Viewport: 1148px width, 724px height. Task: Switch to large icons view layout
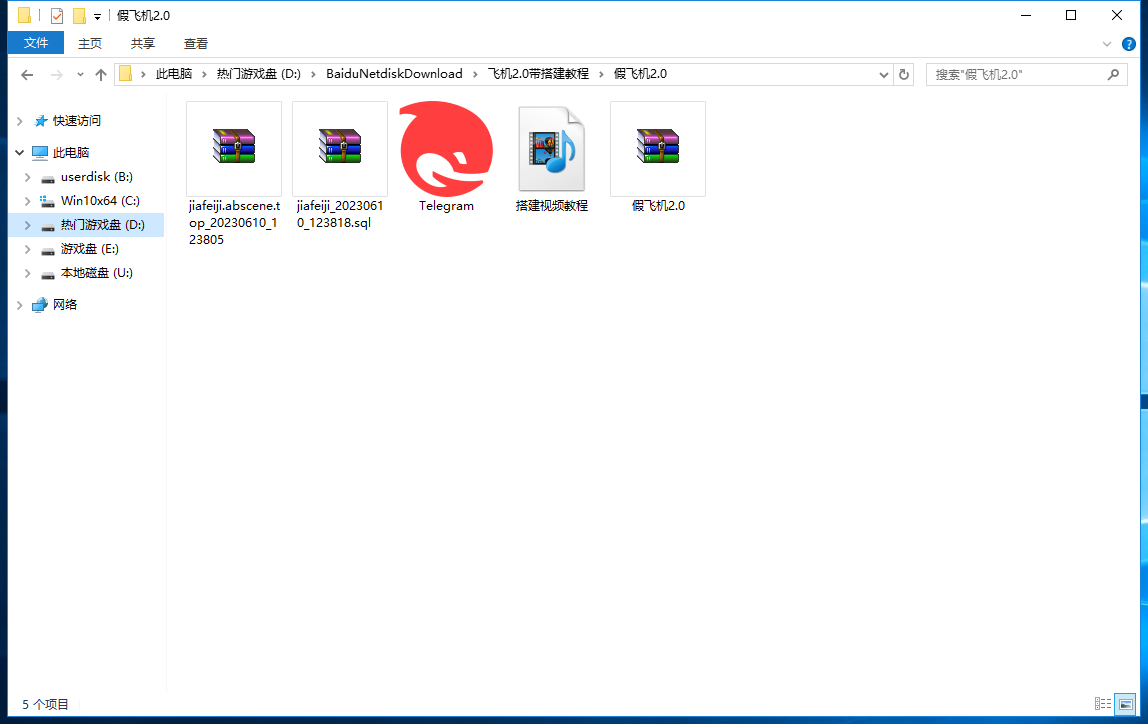(x=1125, y=704)
